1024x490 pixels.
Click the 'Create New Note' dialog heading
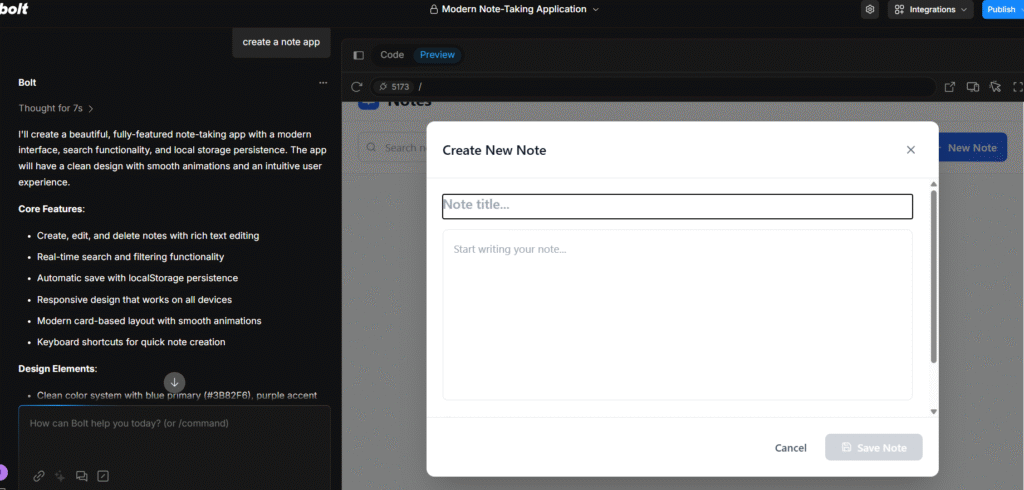(x=494, y=150)
